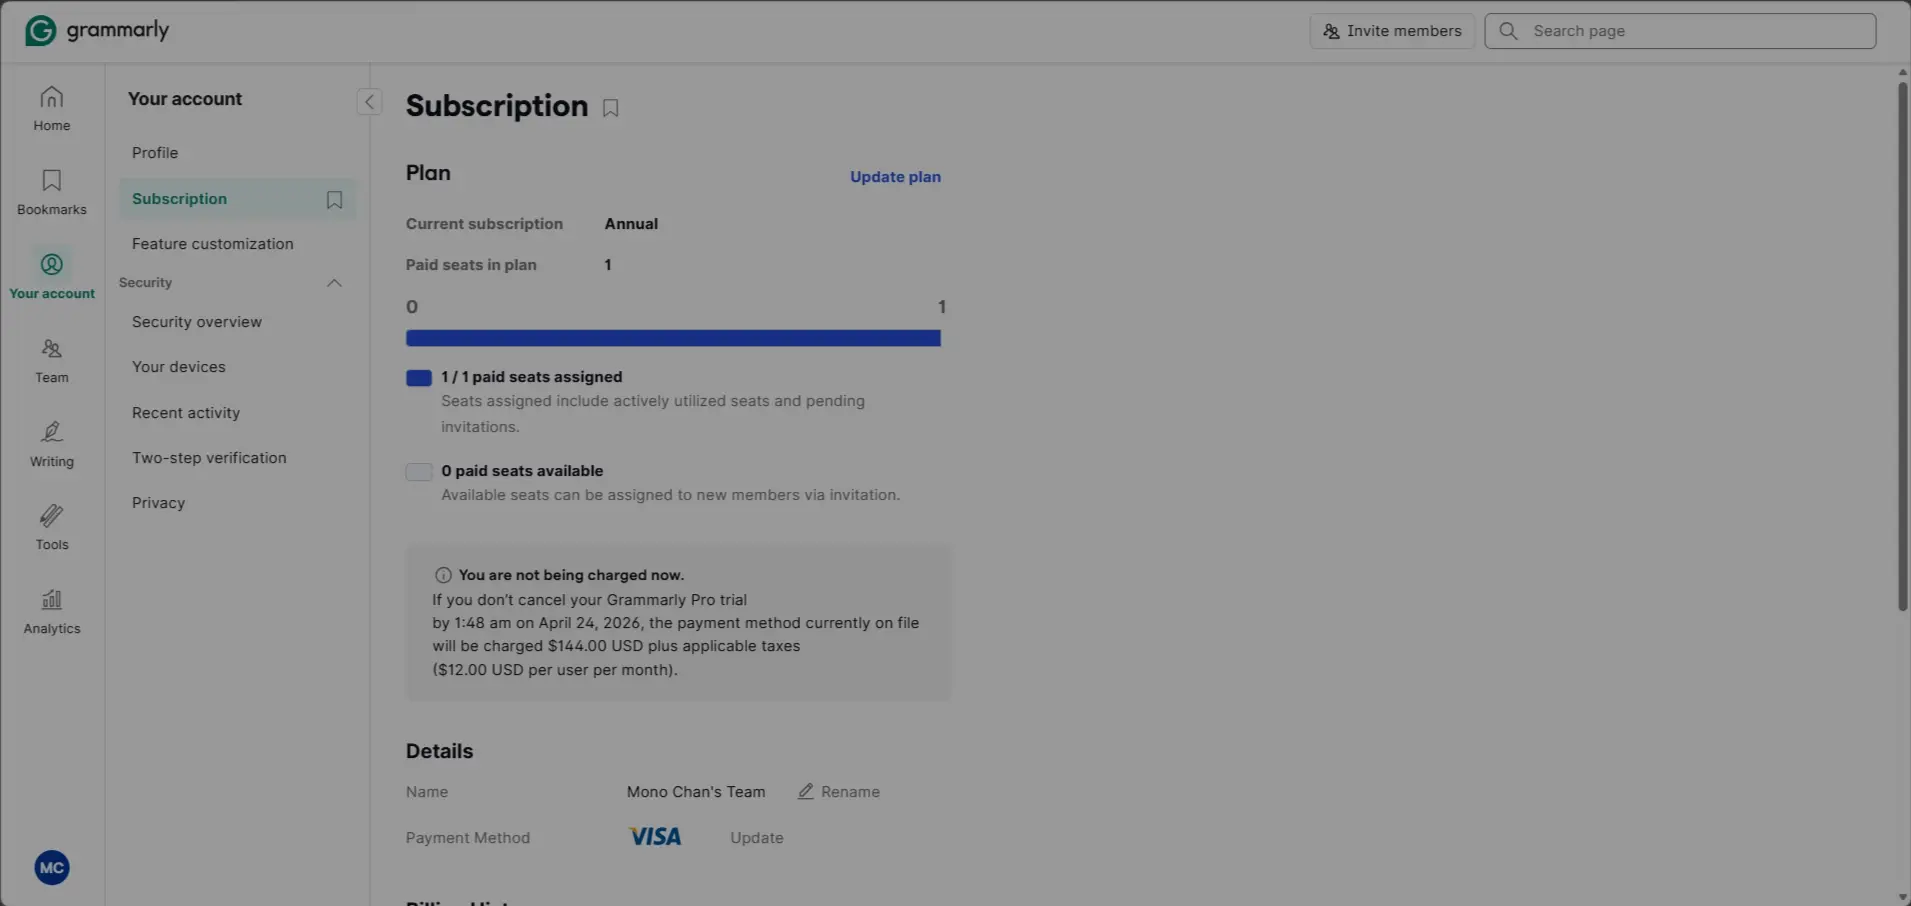1911x906 pixels.
Task: Collapse the Security section chevron
Action: click(x=334, y=283)
